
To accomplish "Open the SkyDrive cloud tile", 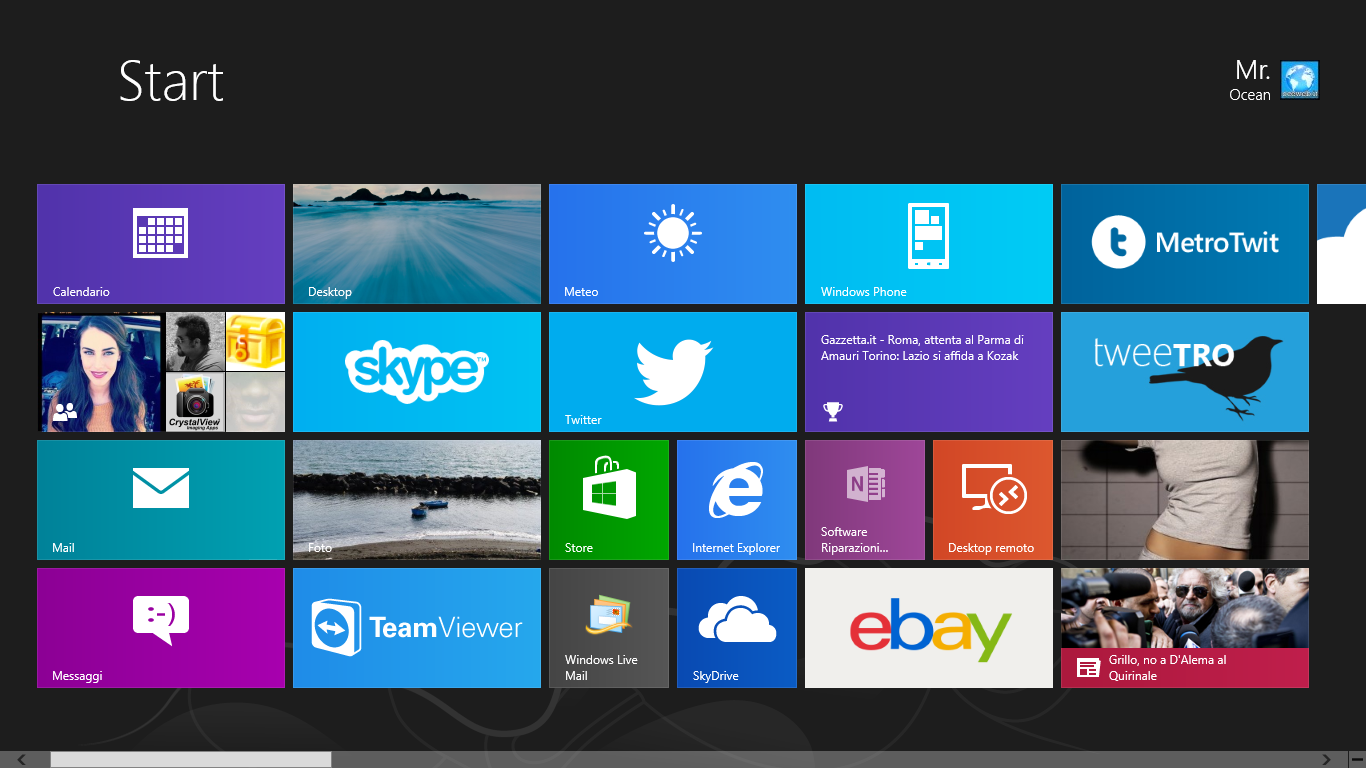I will pyautogui.click(x=737, y=628).
